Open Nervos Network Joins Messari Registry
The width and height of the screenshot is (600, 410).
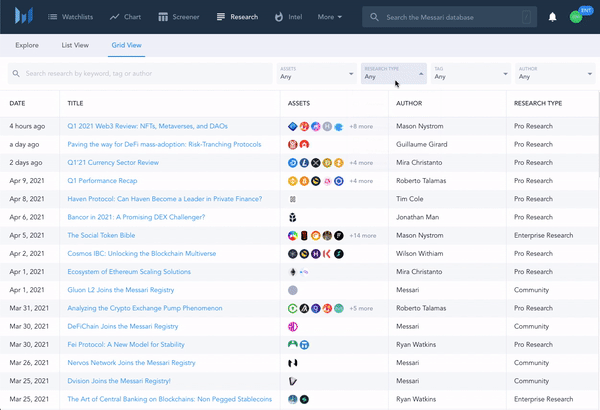[x=131, y=363]
